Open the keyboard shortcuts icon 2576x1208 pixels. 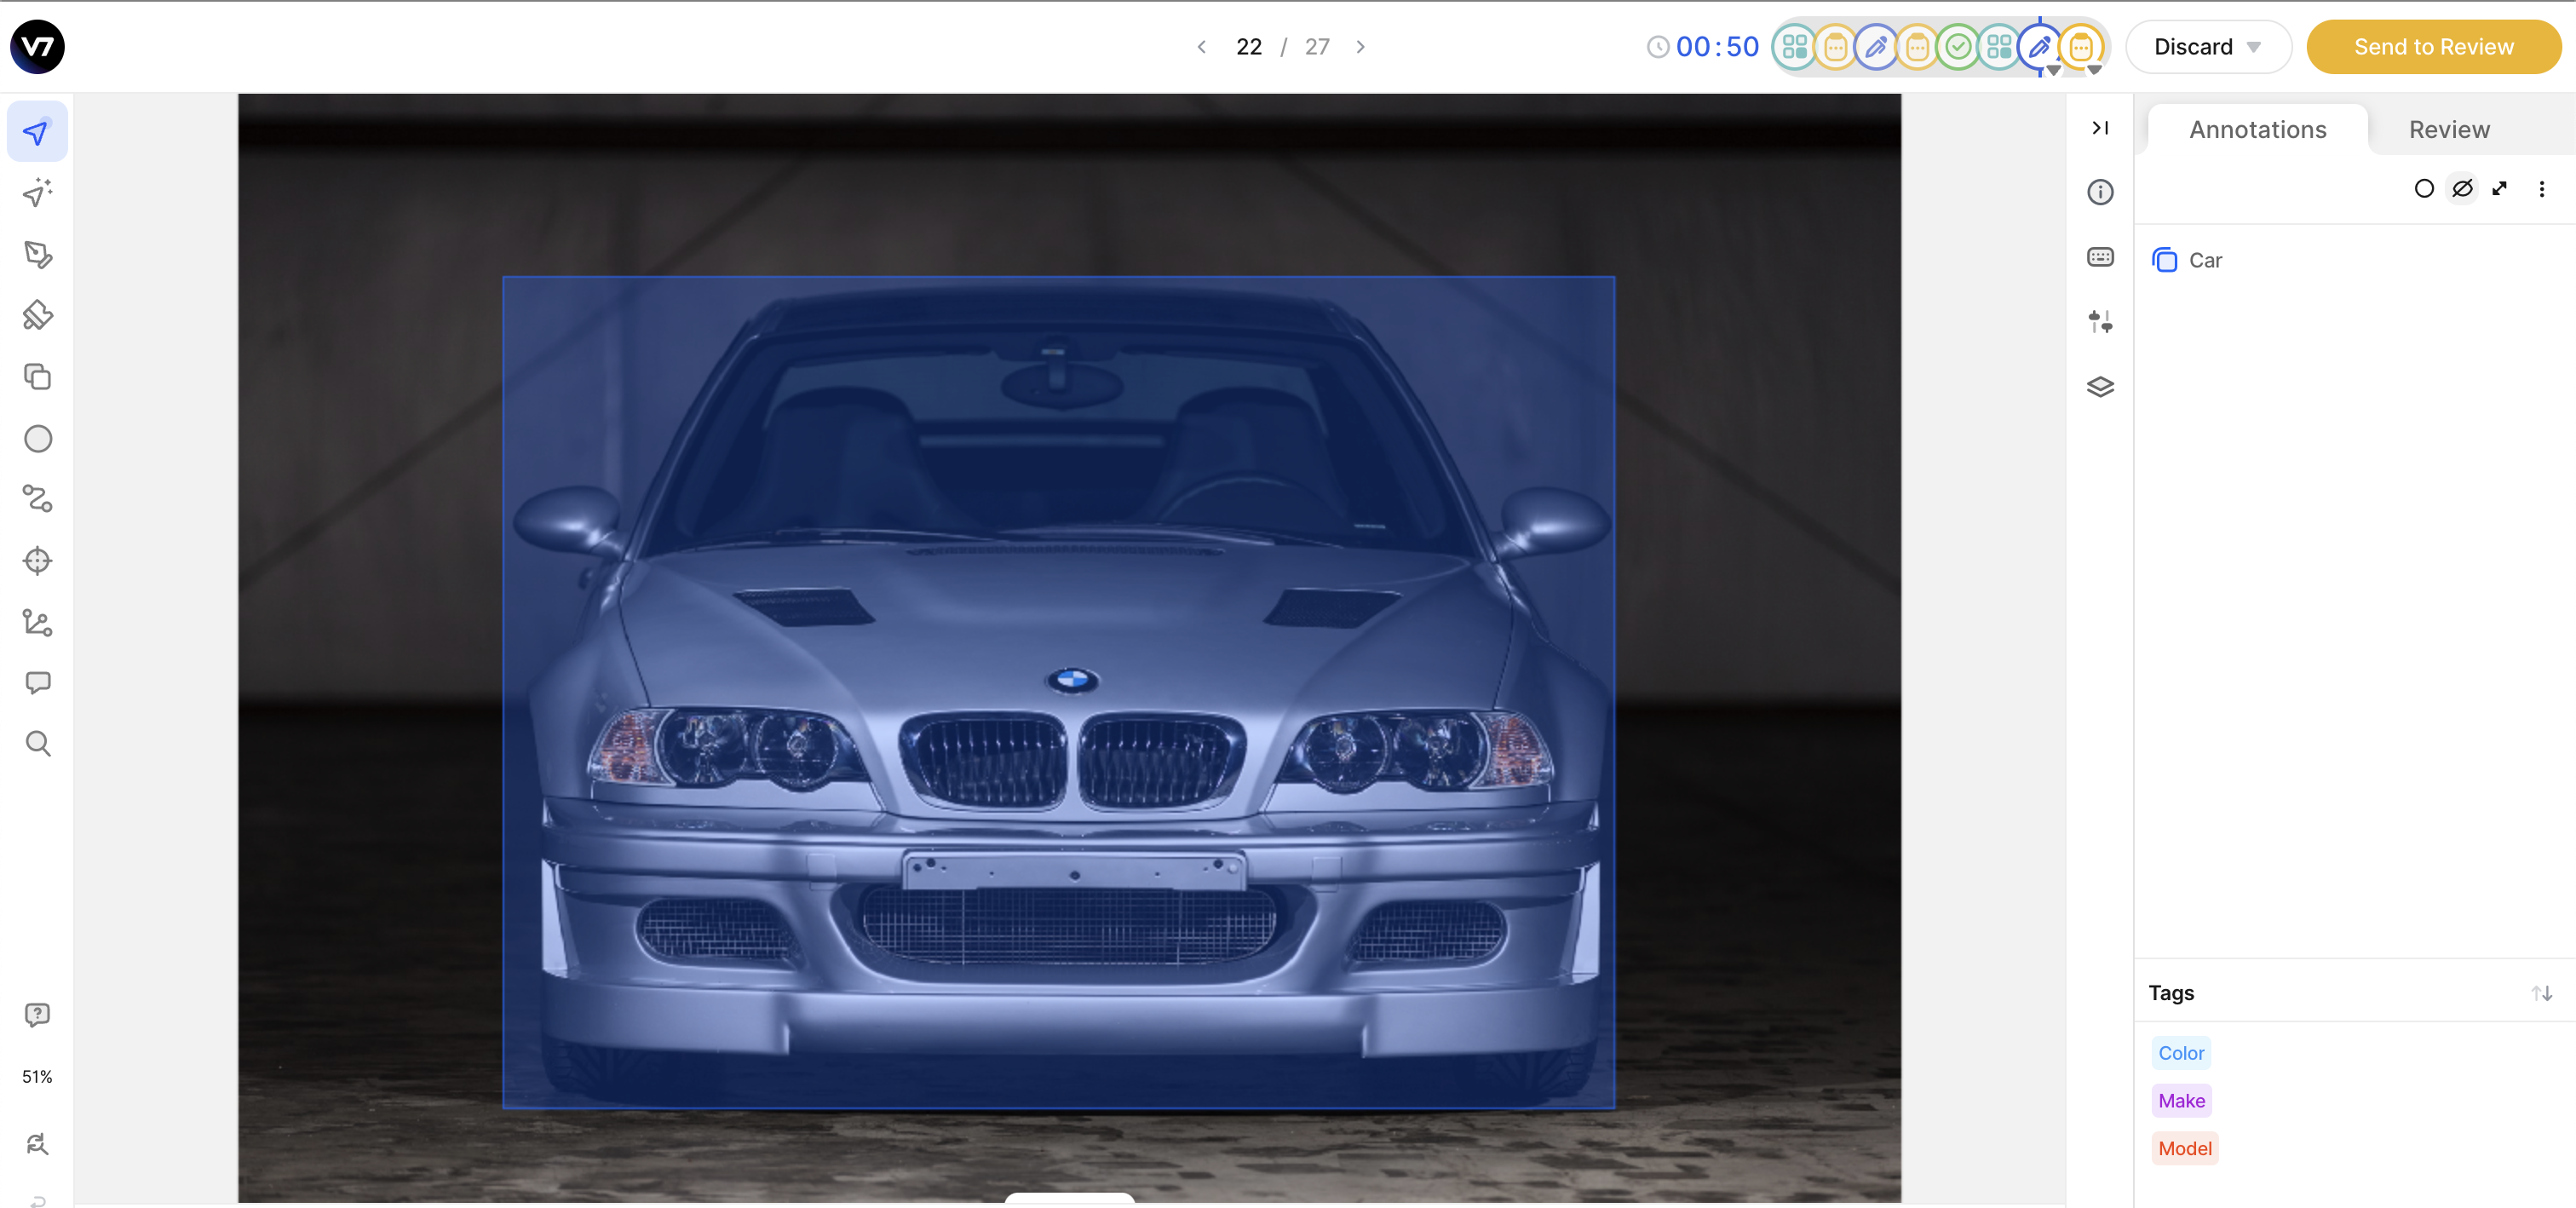pos(2100,257)
